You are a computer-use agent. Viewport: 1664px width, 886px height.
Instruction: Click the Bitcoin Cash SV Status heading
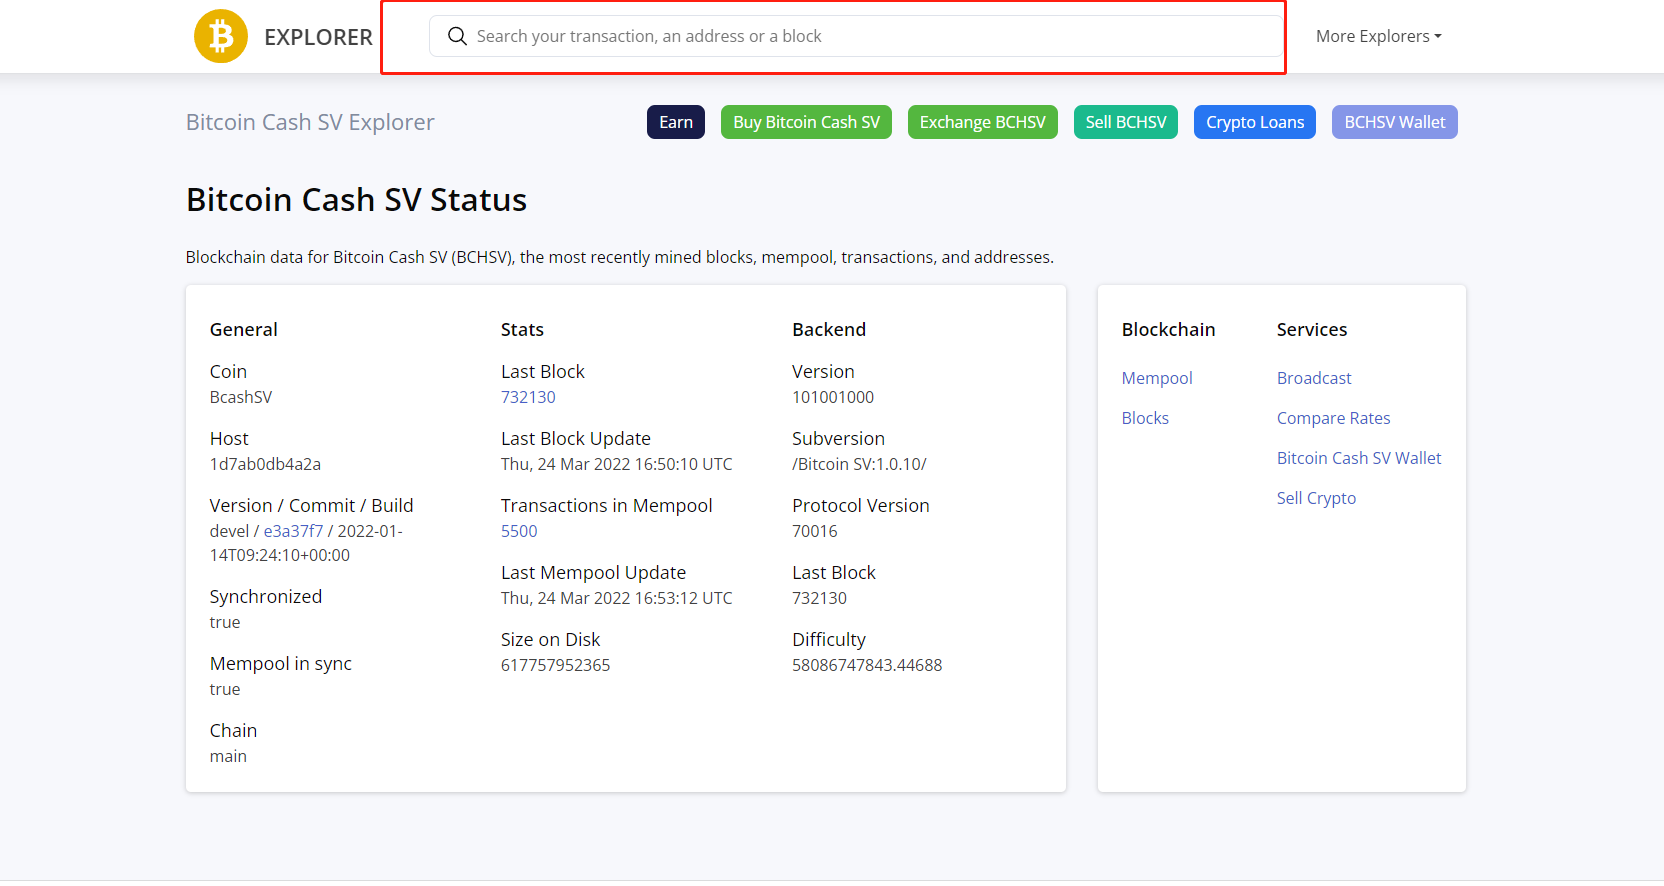tap(356, 200)
